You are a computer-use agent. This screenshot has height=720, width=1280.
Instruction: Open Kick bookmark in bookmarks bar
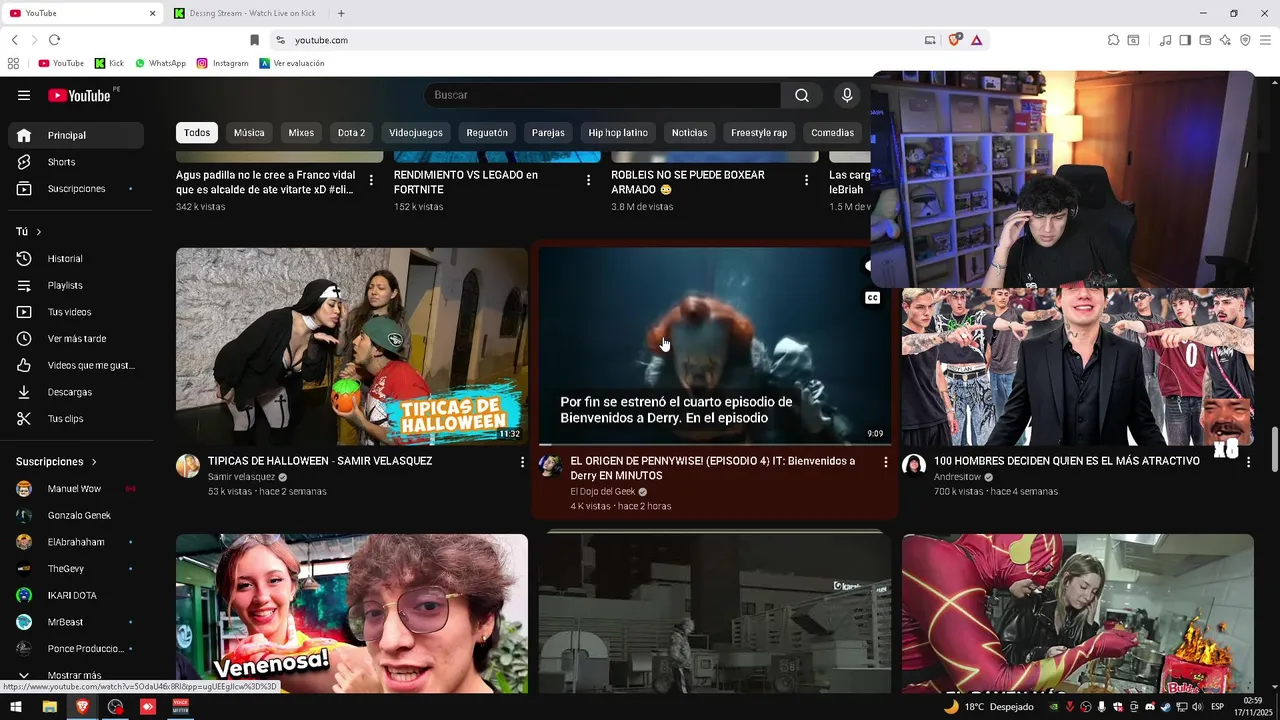click(x=109, y=63)
